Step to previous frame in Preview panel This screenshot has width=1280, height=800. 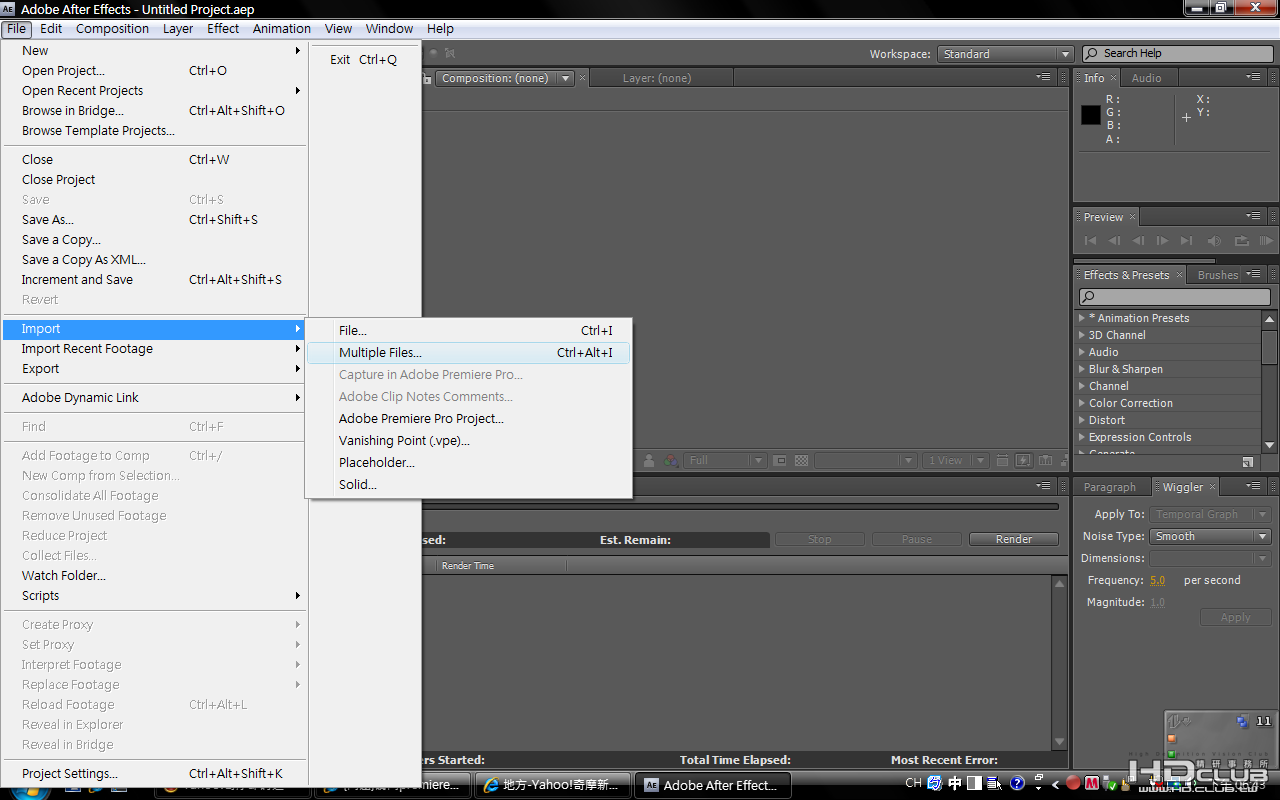(1114, 241)
